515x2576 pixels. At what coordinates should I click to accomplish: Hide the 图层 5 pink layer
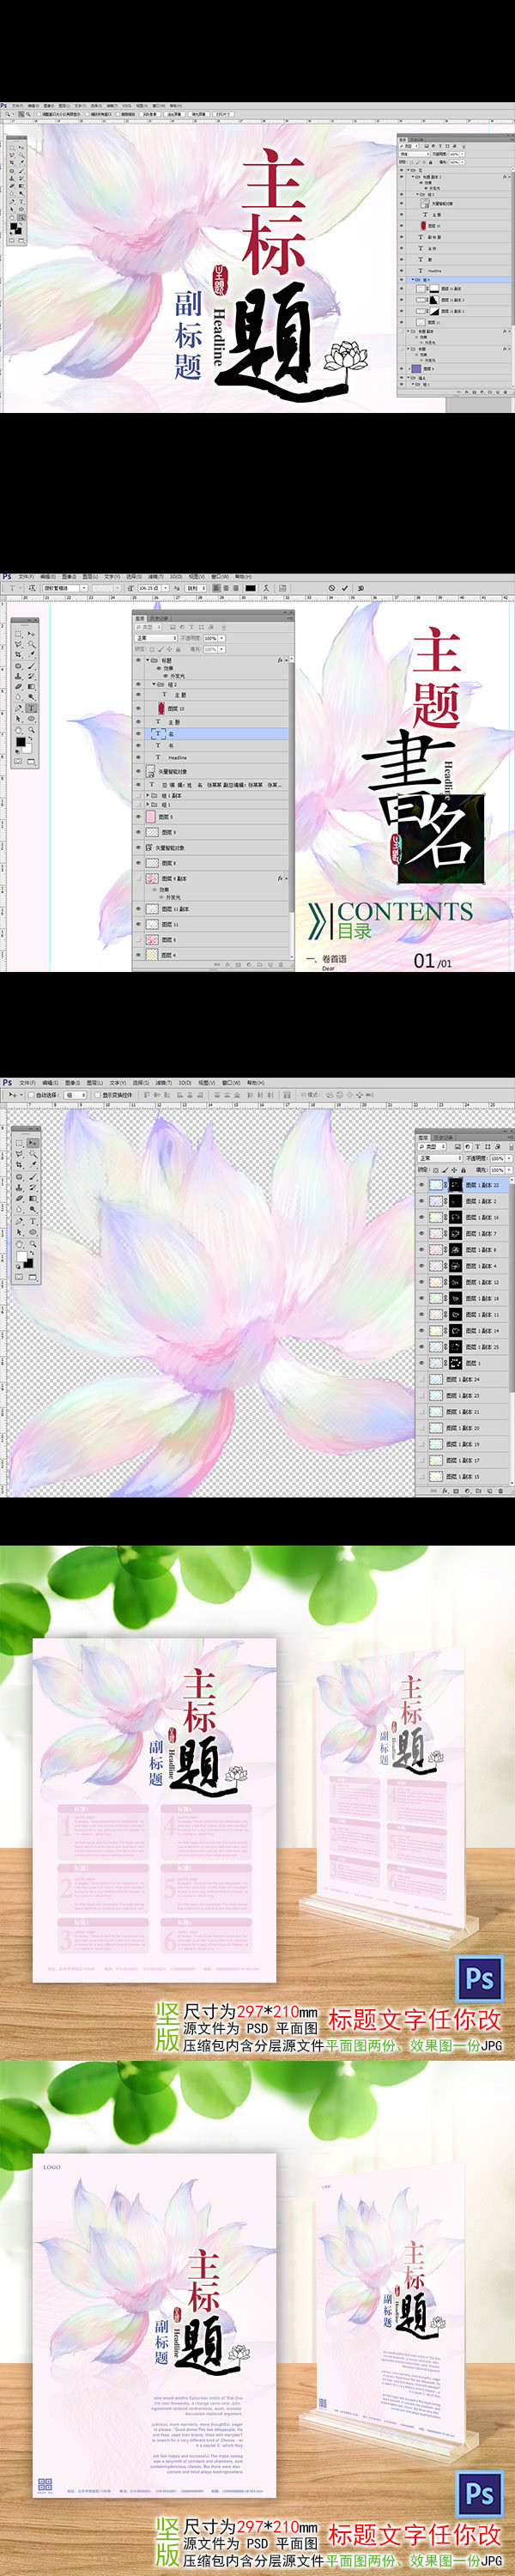[x=138, y=817]
